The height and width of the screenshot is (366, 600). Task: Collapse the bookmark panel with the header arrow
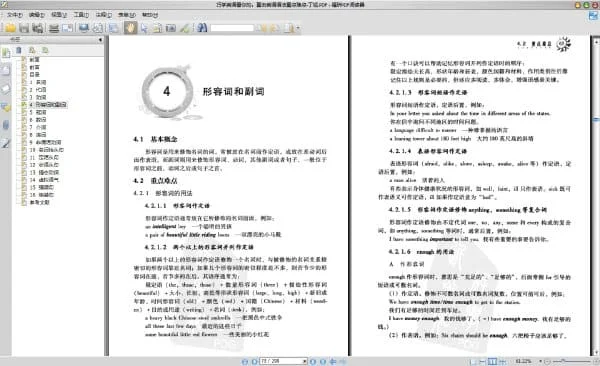coord(100,39)
